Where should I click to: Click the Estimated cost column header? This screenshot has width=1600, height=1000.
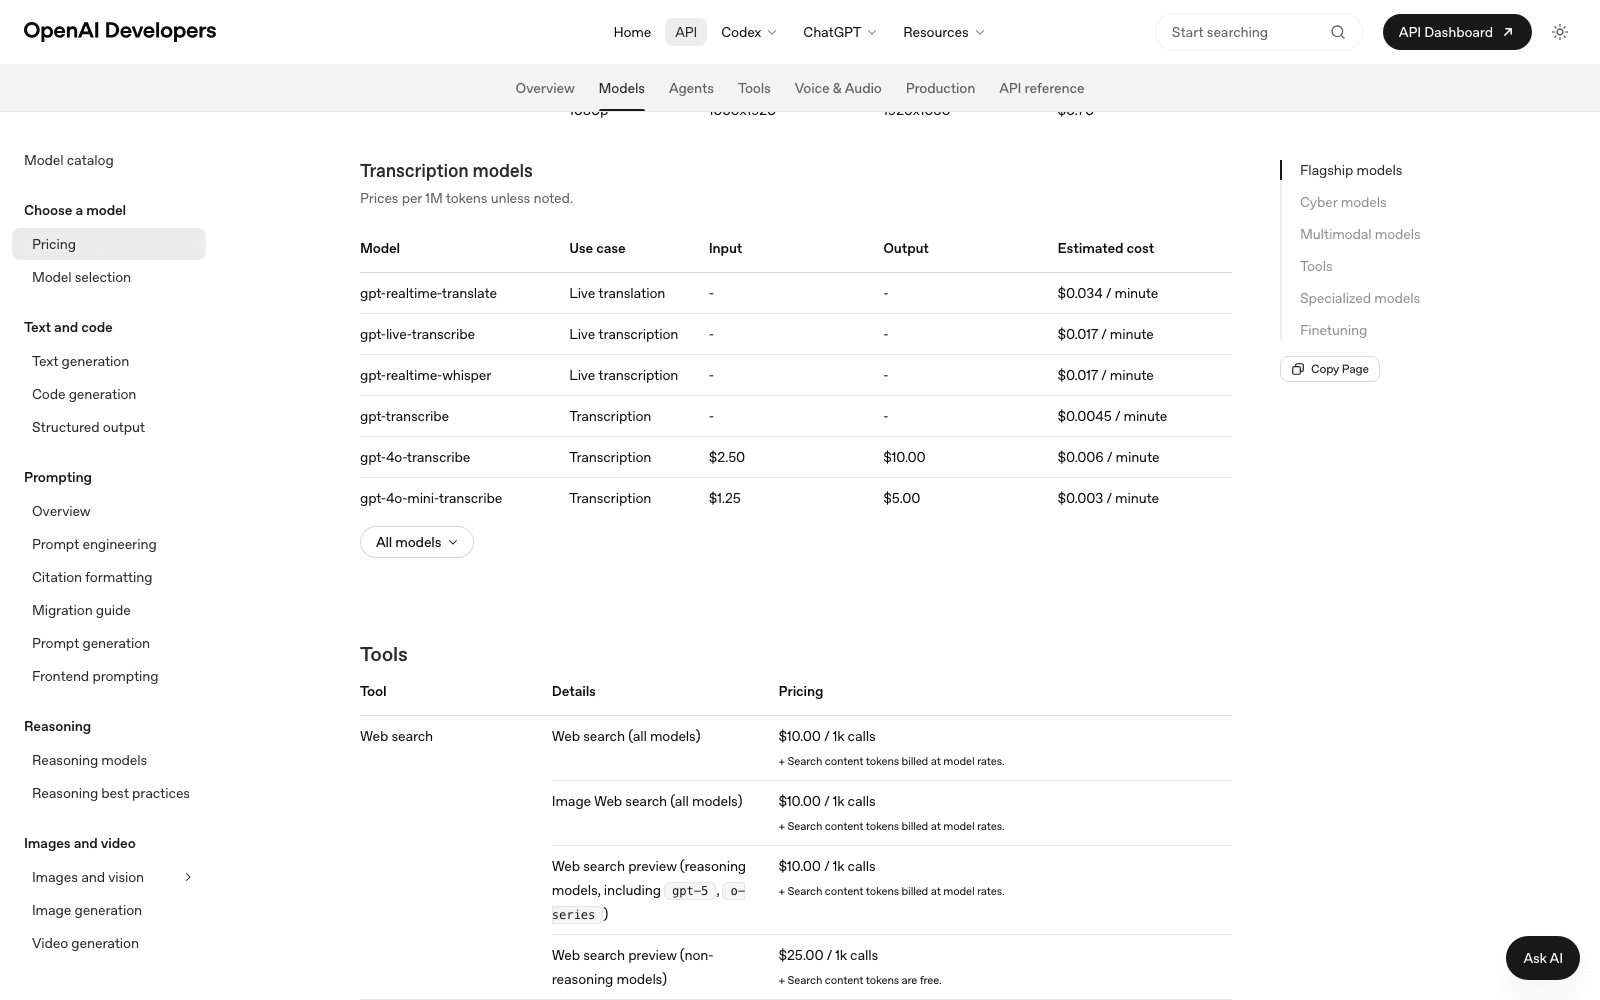pos(1106,248)
